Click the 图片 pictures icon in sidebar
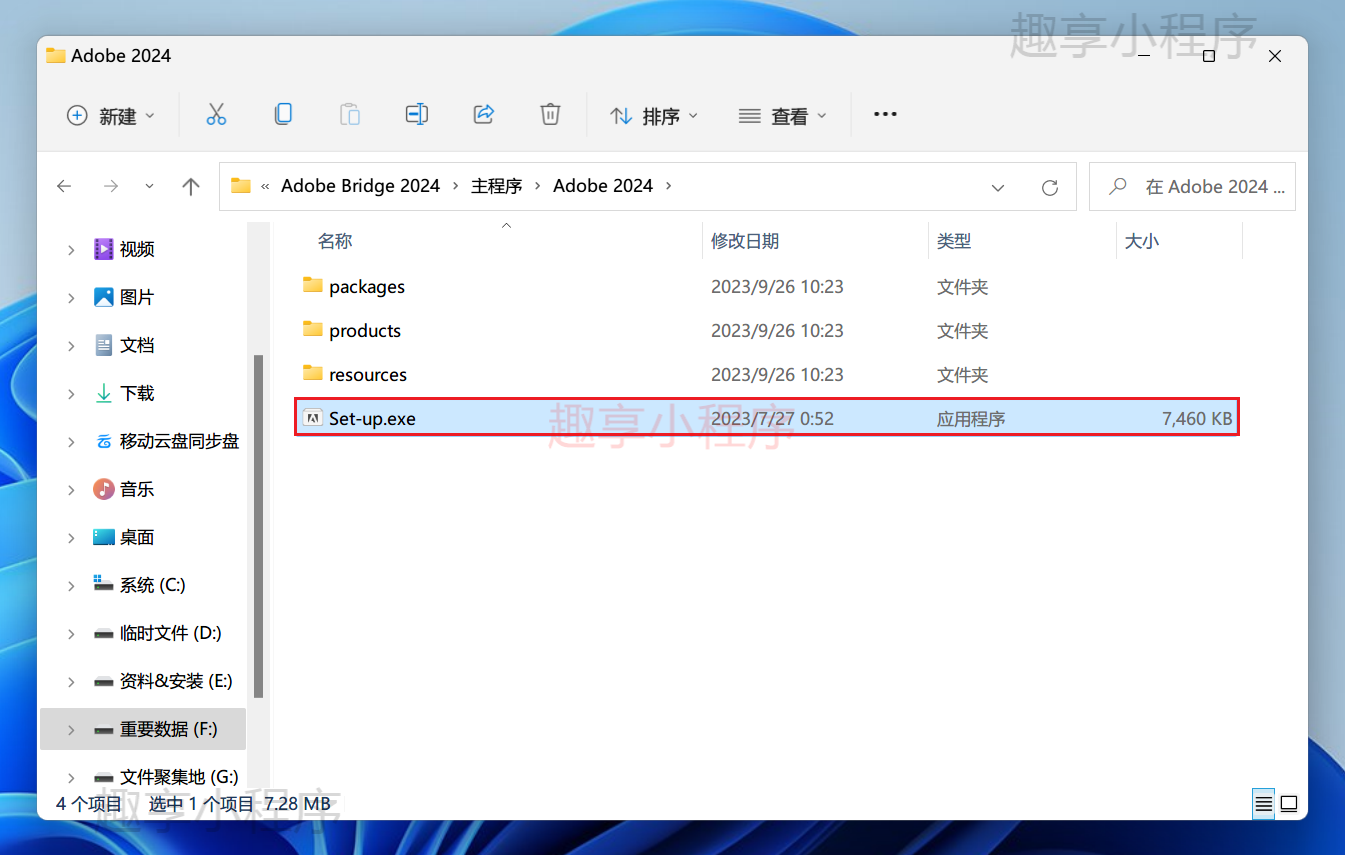 pyautogui.click(x=104, y=297)
